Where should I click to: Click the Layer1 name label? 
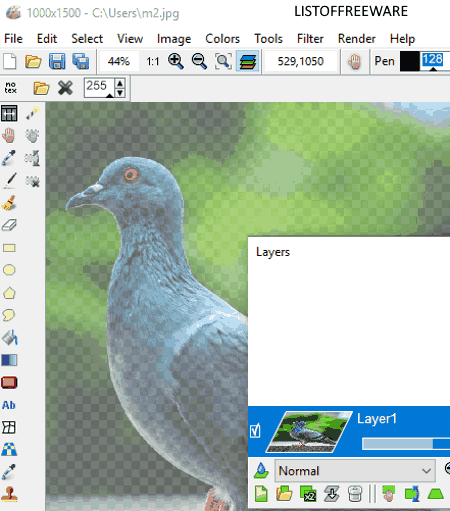[377, 419]
